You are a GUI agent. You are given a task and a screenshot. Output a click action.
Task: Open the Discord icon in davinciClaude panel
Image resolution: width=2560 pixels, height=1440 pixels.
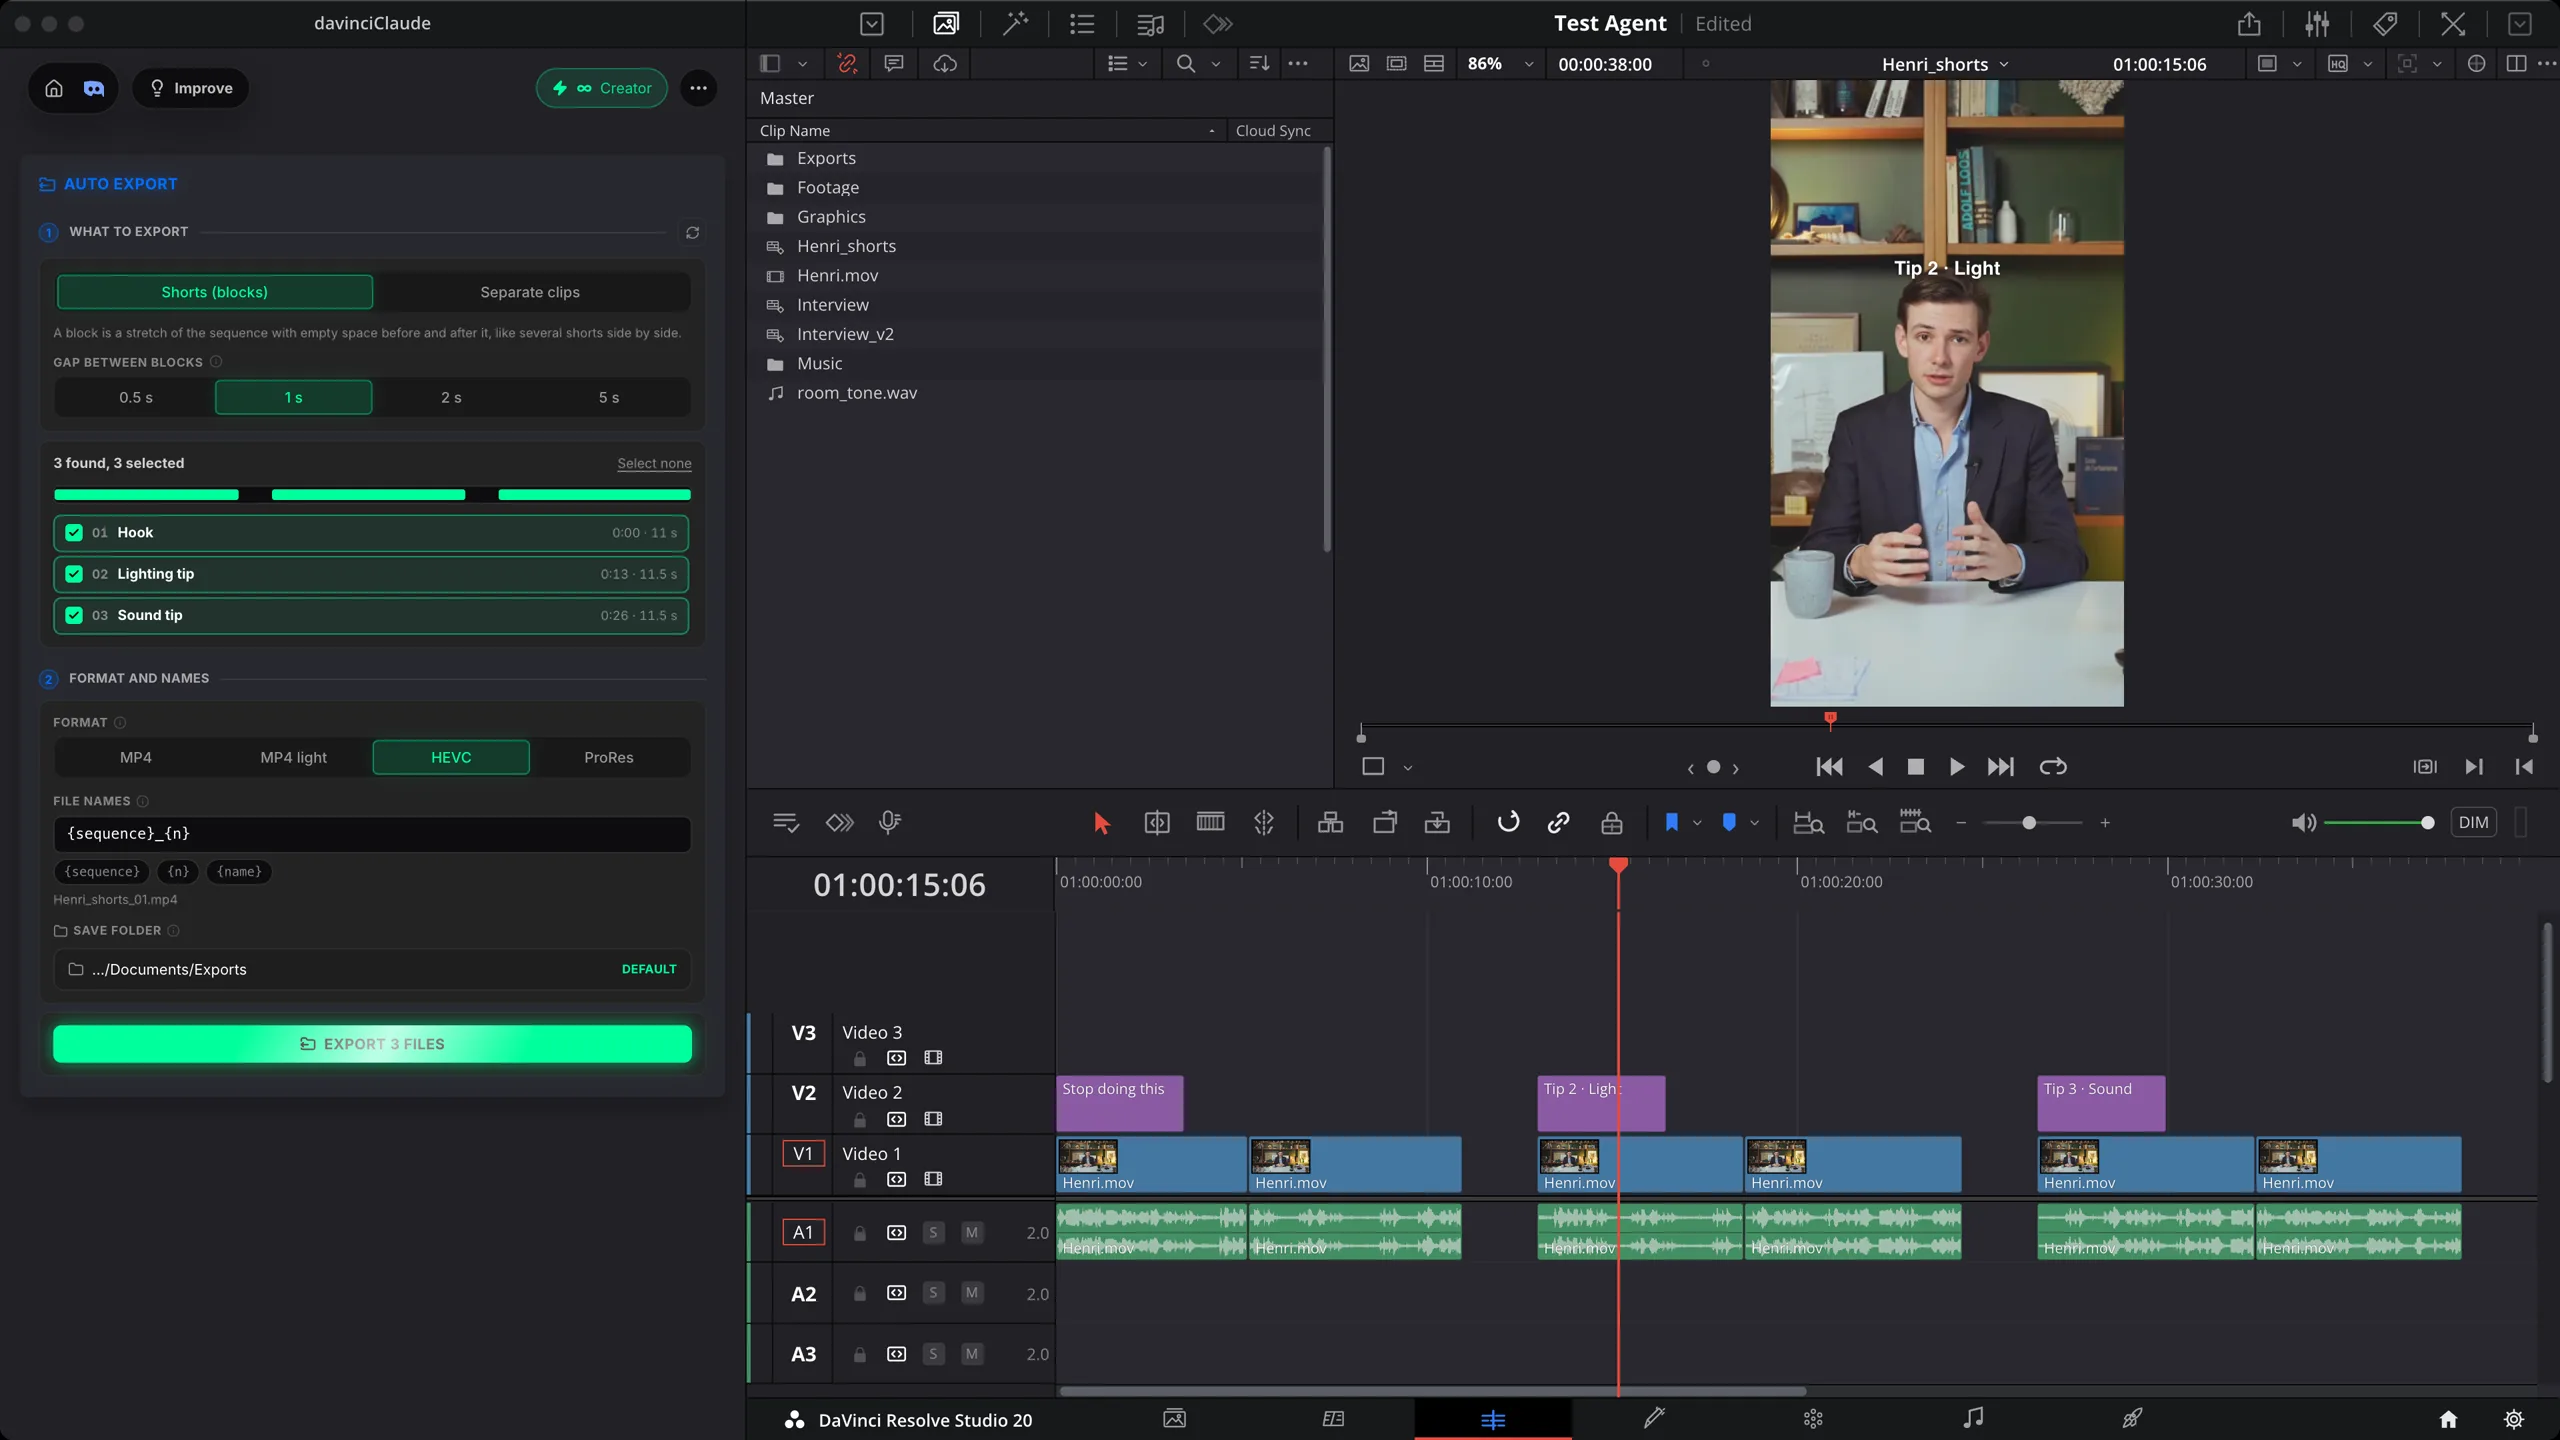click(x=94, y=88)
